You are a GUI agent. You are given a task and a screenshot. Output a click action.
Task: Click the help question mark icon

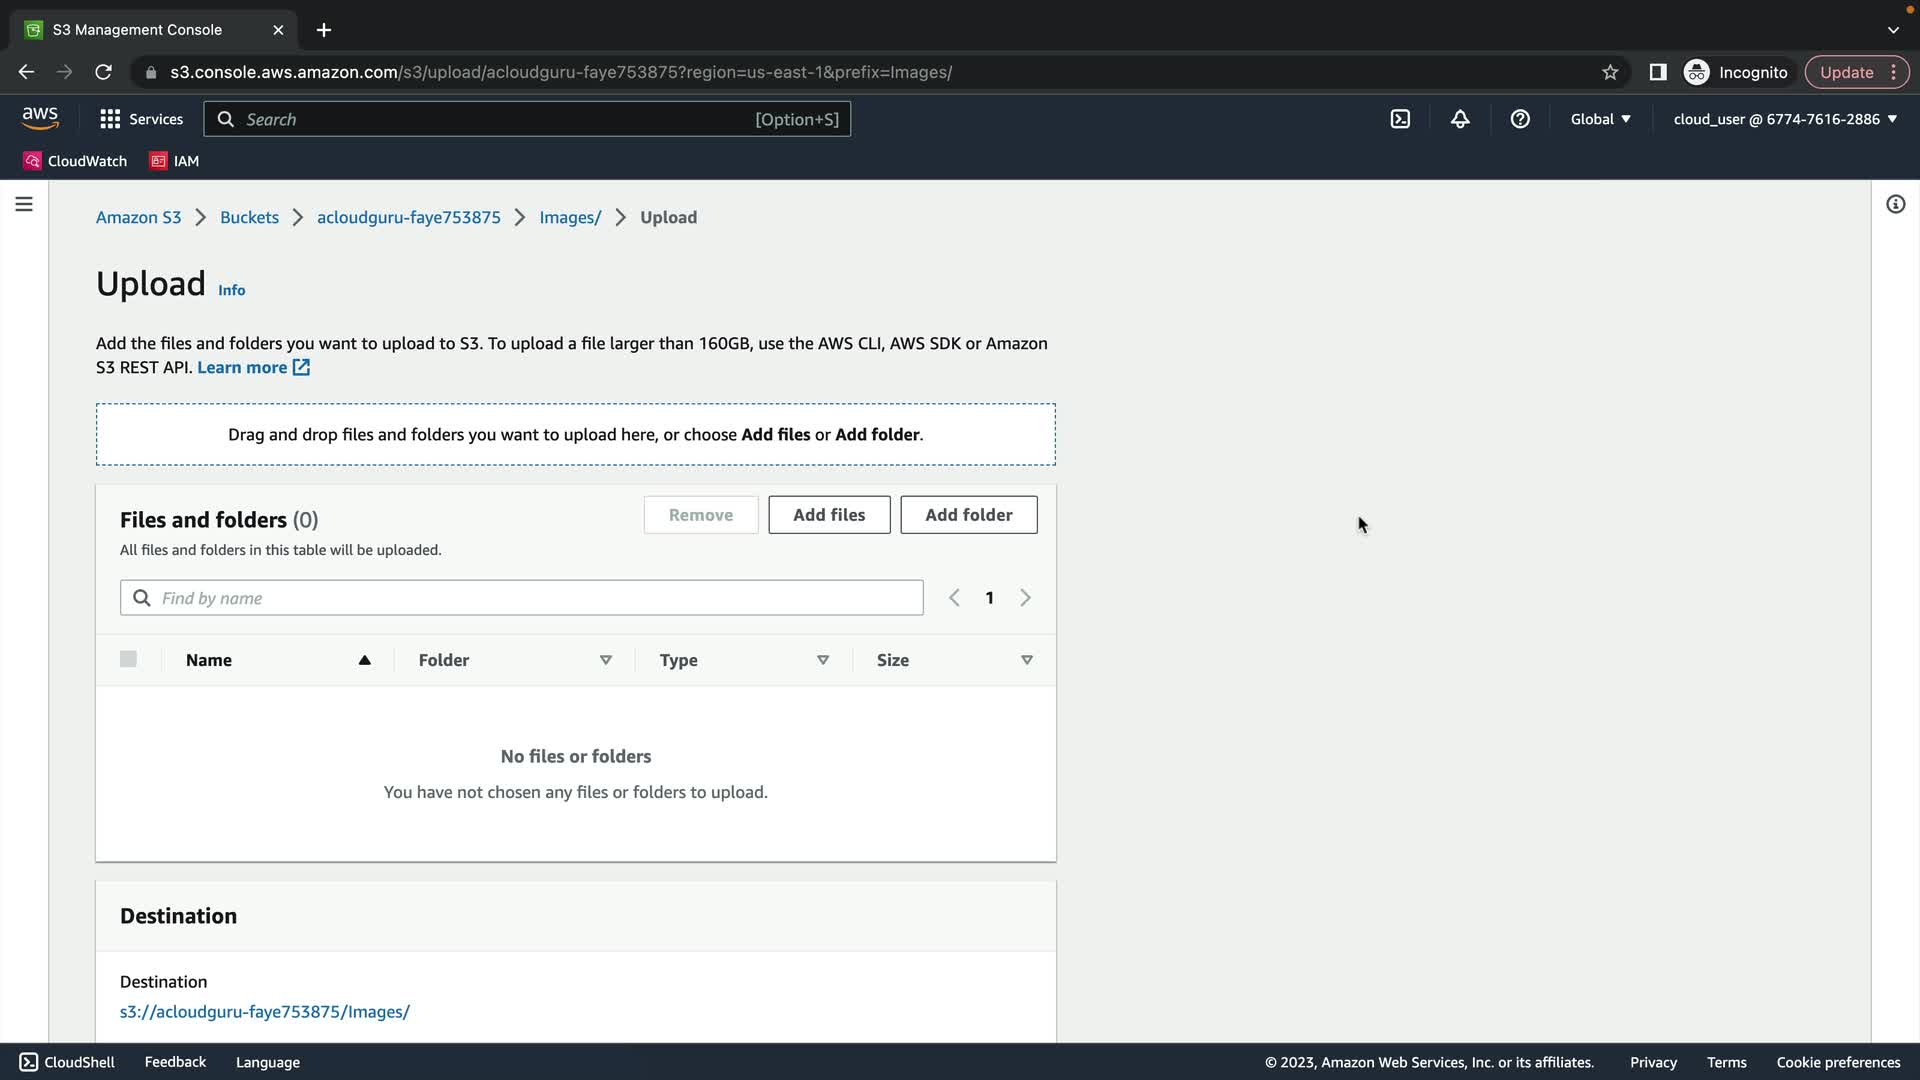pos(1520,119)
